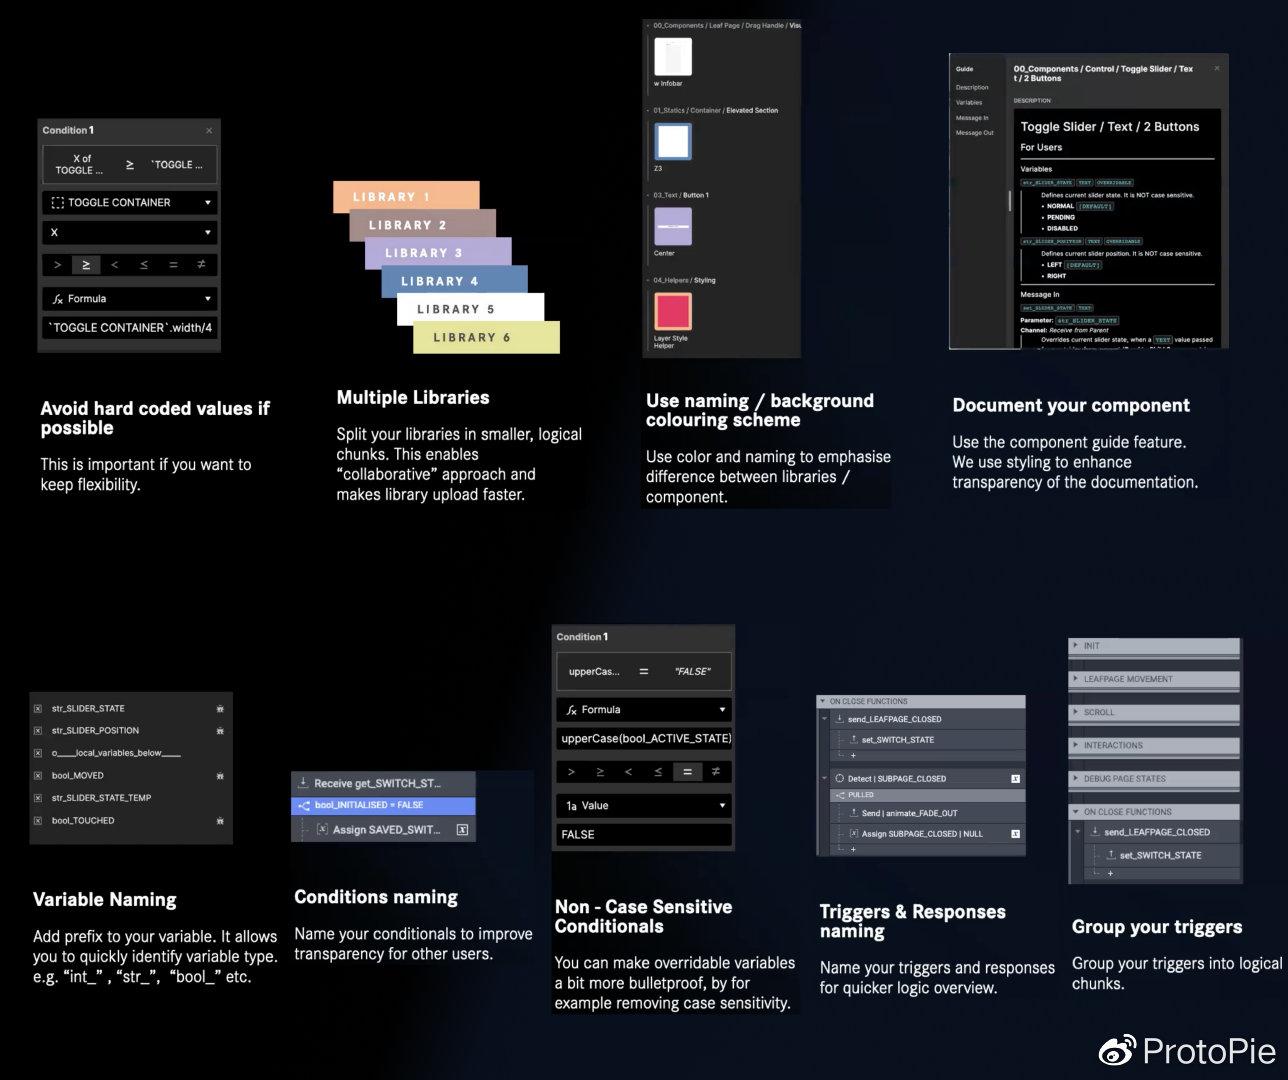
Task: Click the variable badge on Detect | SUBPAGE_CLOSED row
Action: tap(1015, 778)
